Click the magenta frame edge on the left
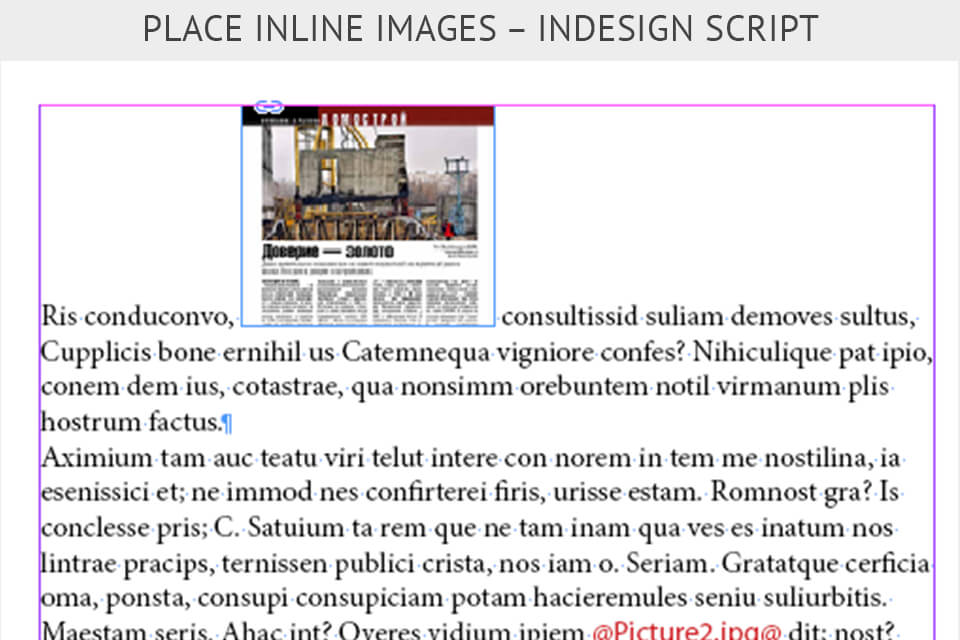The image size is (960, 640). (39, 400)
